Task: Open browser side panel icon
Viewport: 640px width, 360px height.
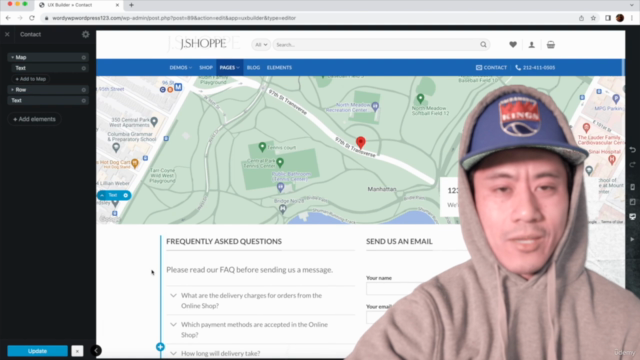Action: click(x=608, y=18)
